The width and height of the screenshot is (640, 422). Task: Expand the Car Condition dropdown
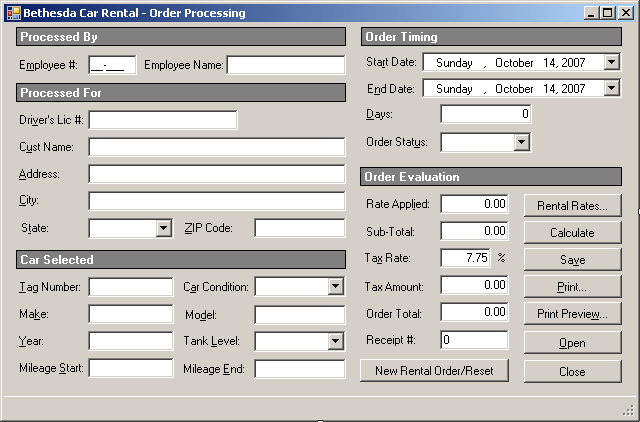tap(336, 287)
